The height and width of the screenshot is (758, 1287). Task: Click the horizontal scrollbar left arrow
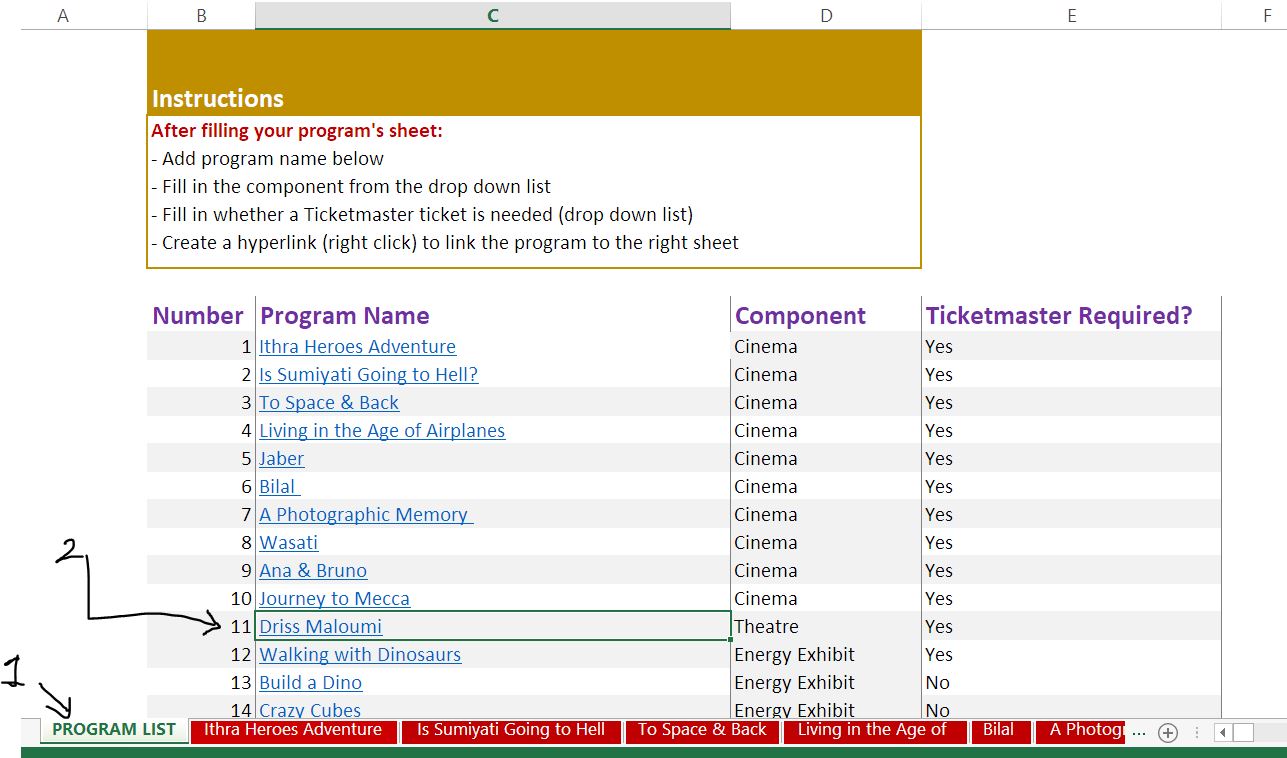[x=1223, y=732]
